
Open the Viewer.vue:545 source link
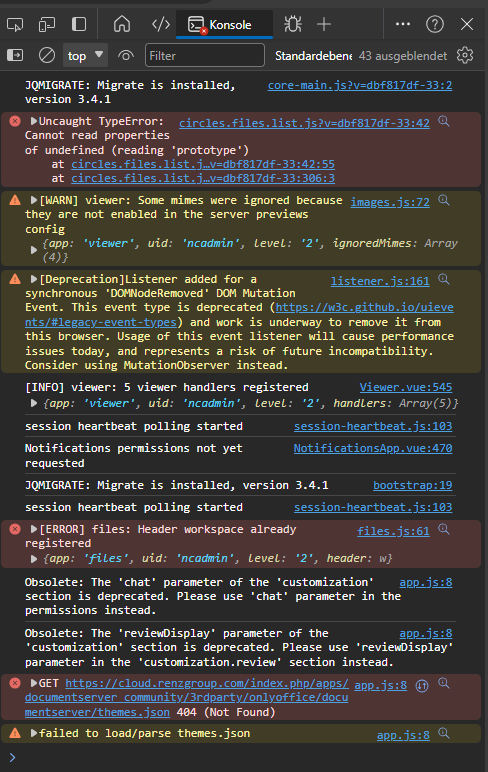tap(406, 387)
